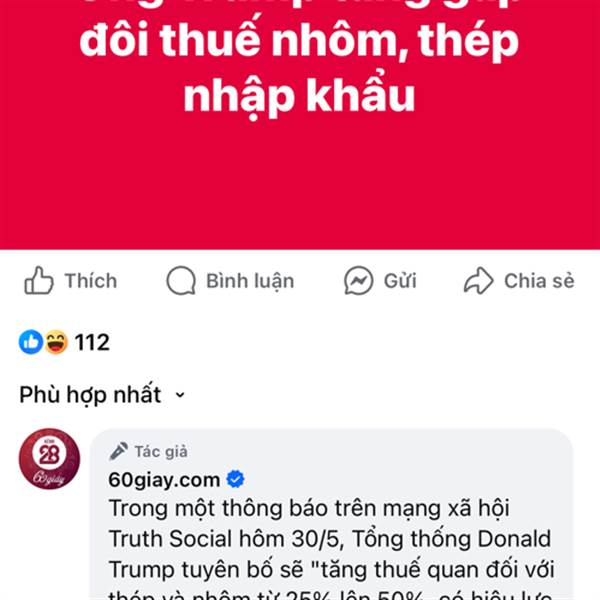Expand the Phù hợp nhất sort dropdown
Screen dimensions: 600x600
coord(103,395)
